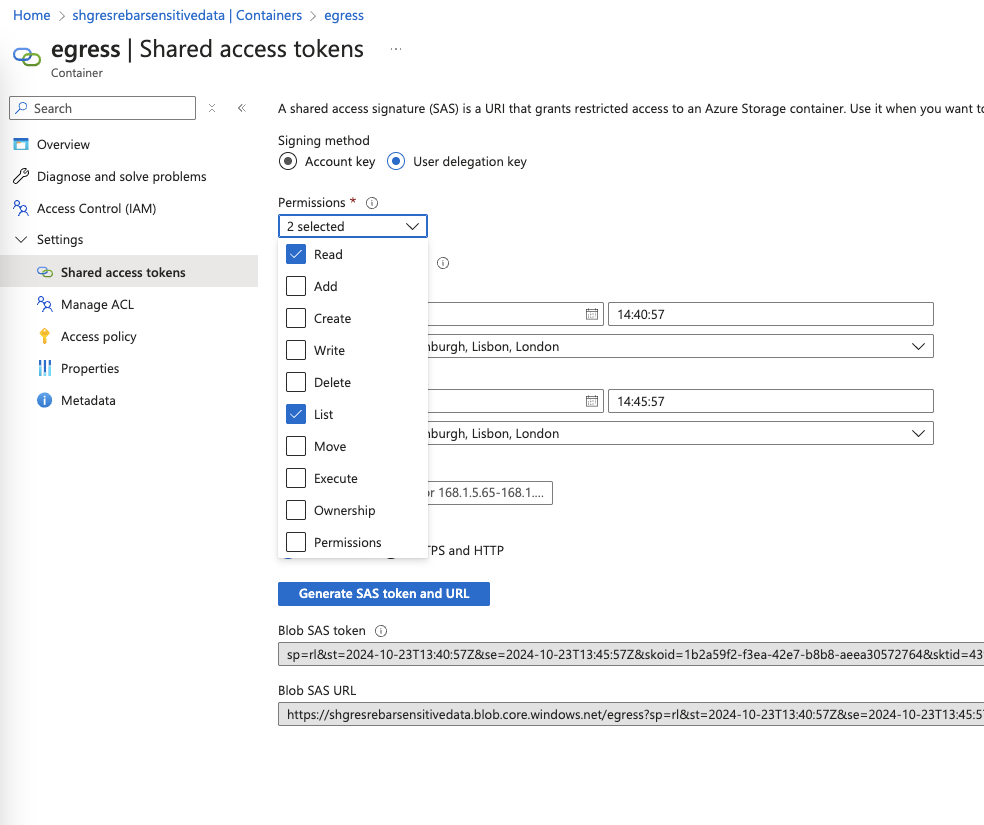Check the Add permission

296,286
